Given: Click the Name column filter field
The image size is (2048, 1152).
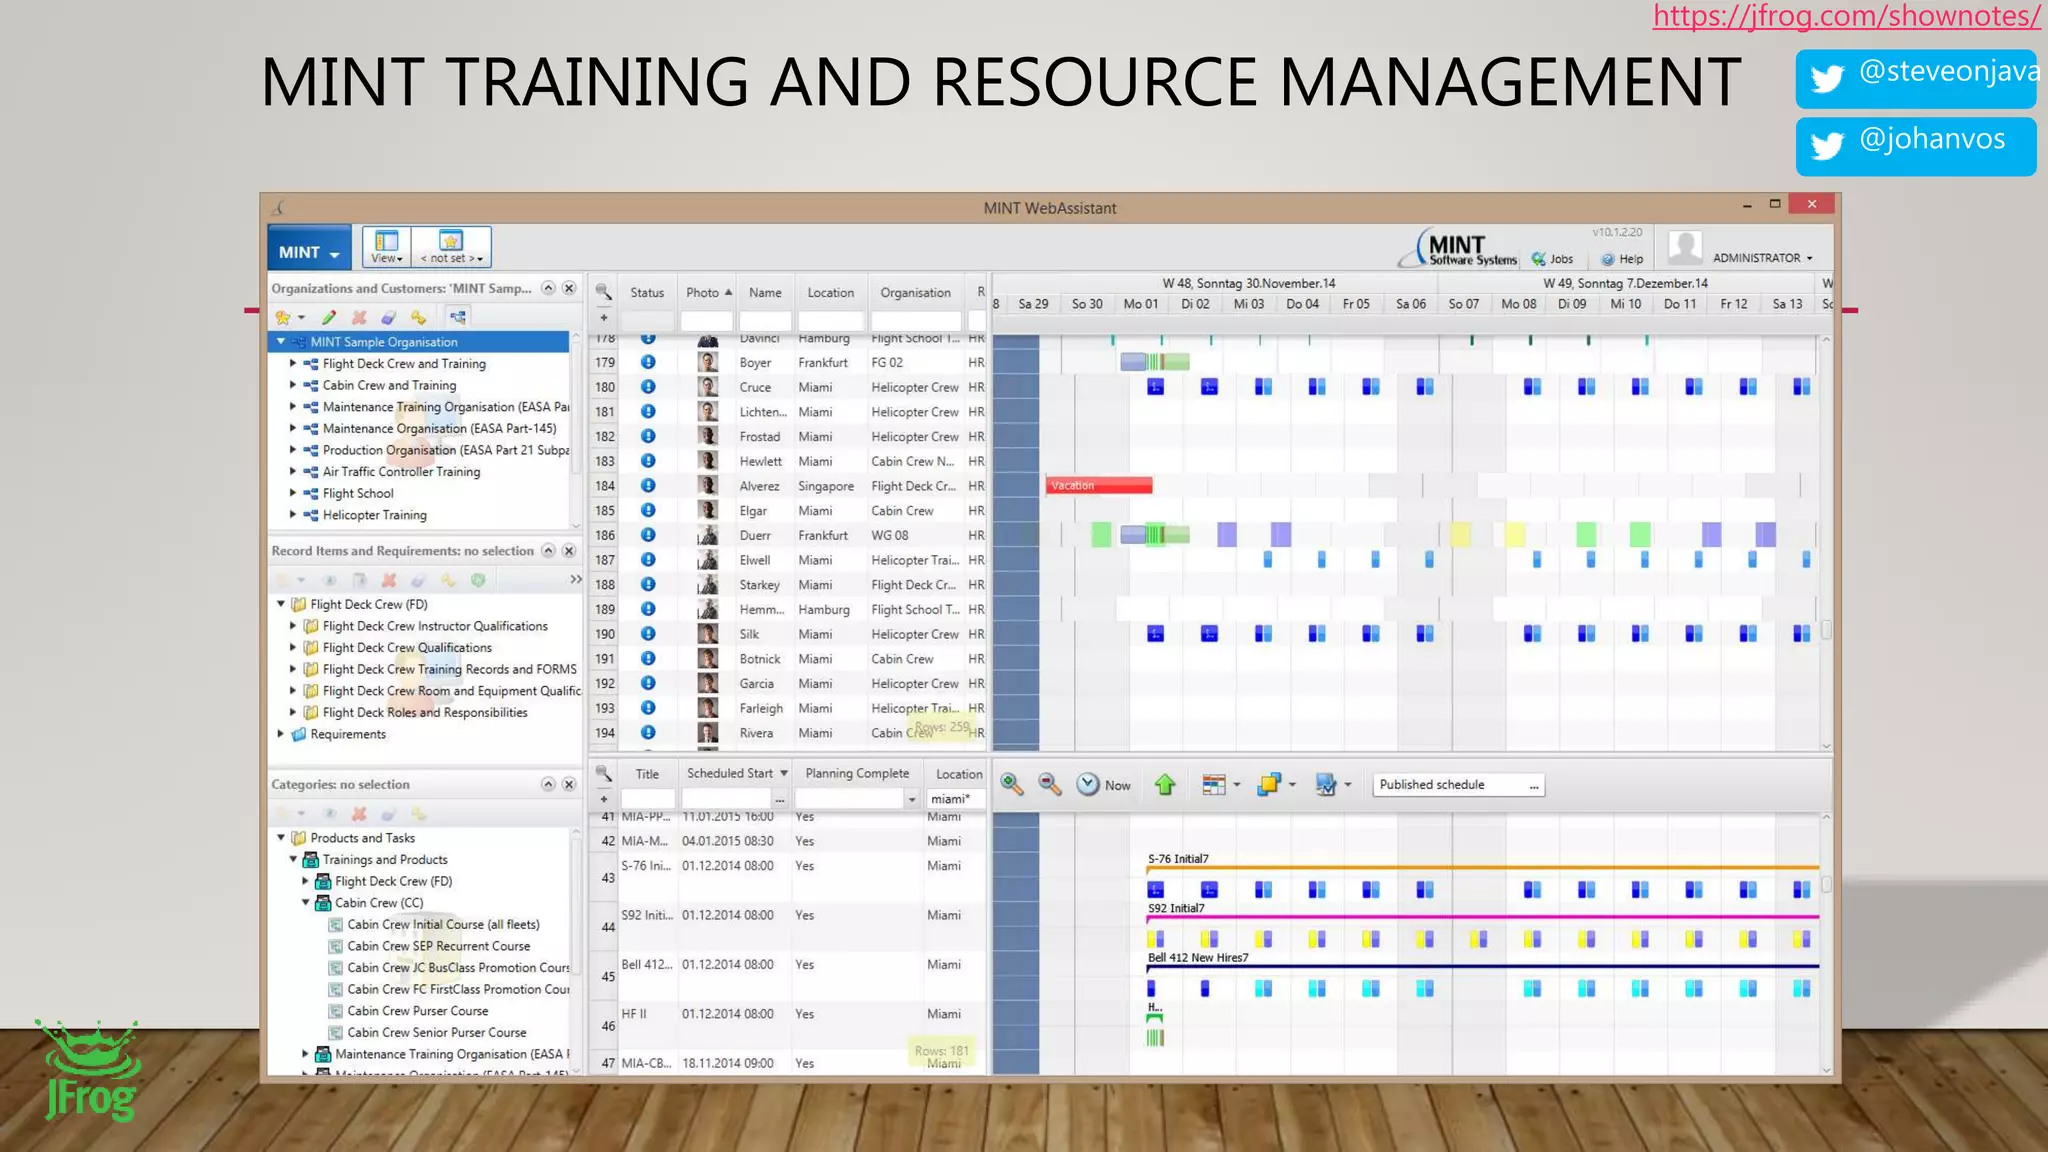Looking at the screenshot, I should coord(765,321).
